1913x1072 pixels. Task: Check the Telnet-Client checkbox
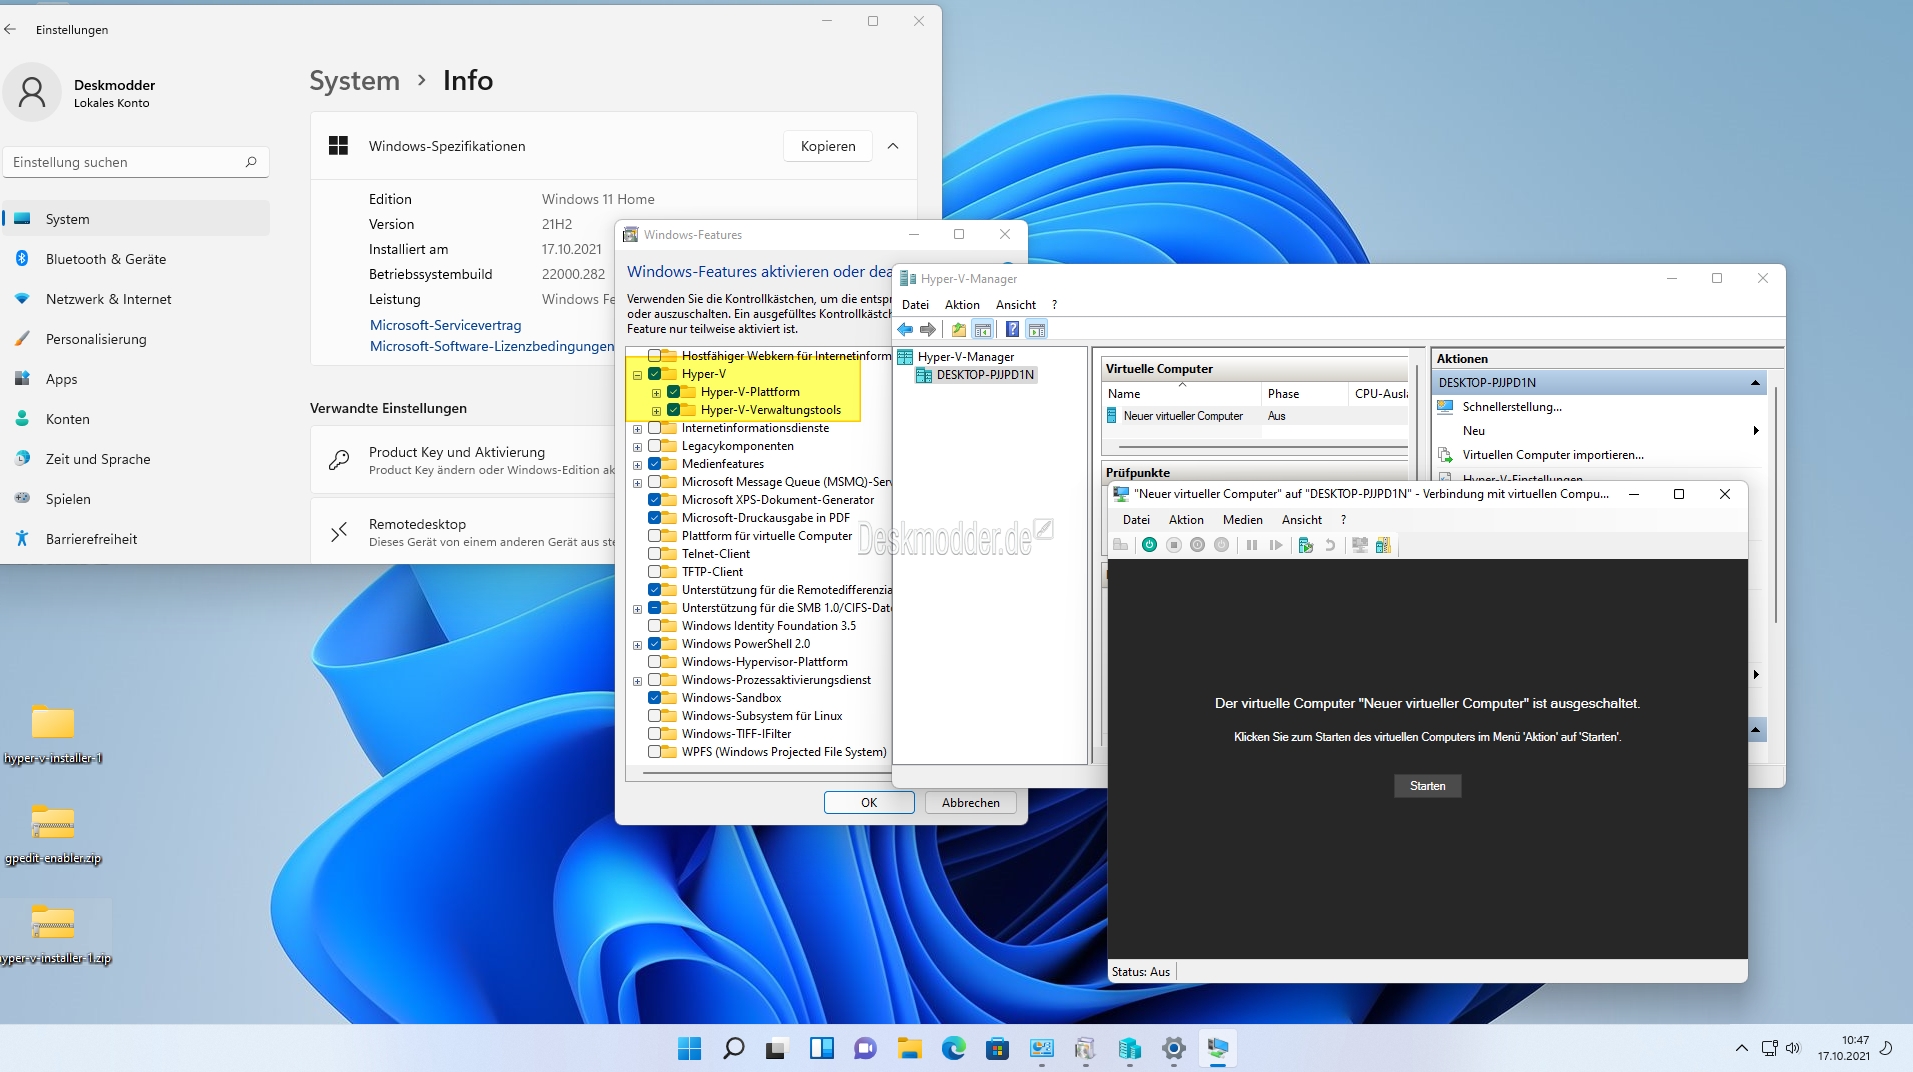pyautogui.click(x=655, y=554)
